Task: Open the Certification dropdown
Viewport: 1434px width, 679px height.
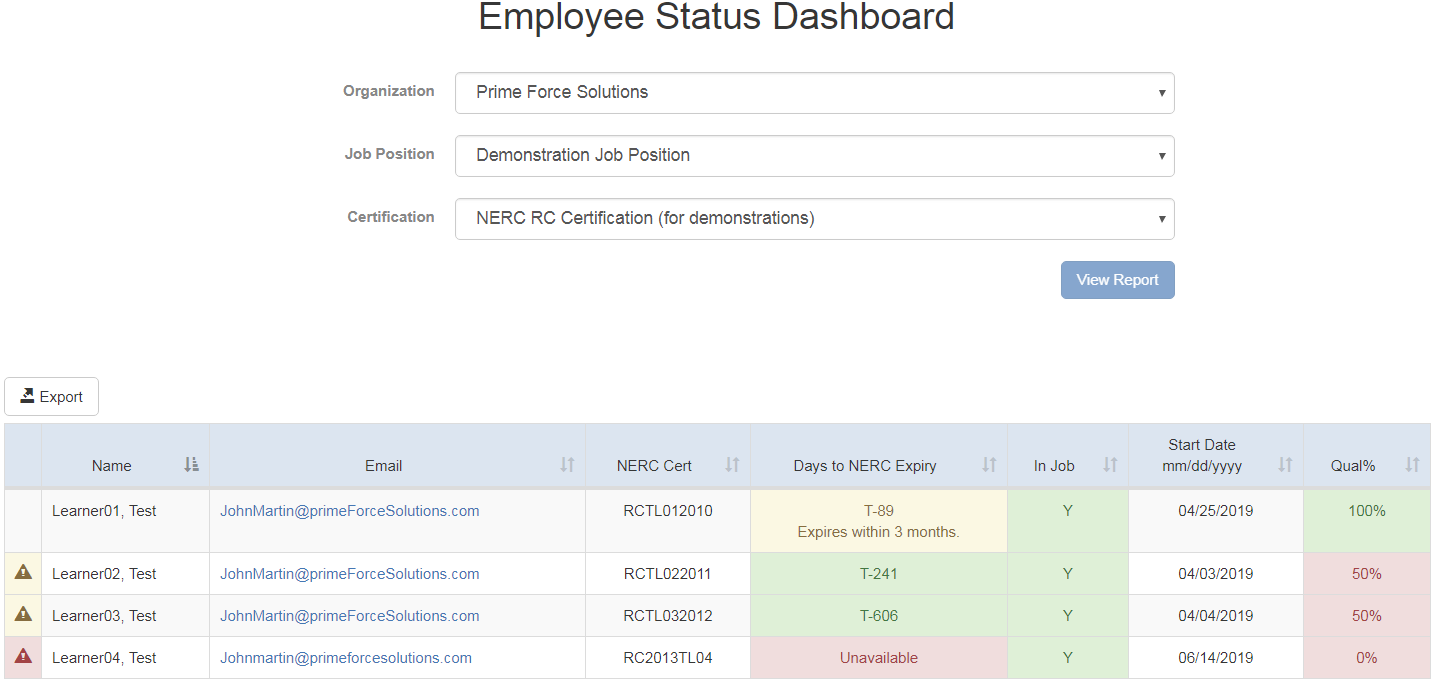Action: click(814, 219)
